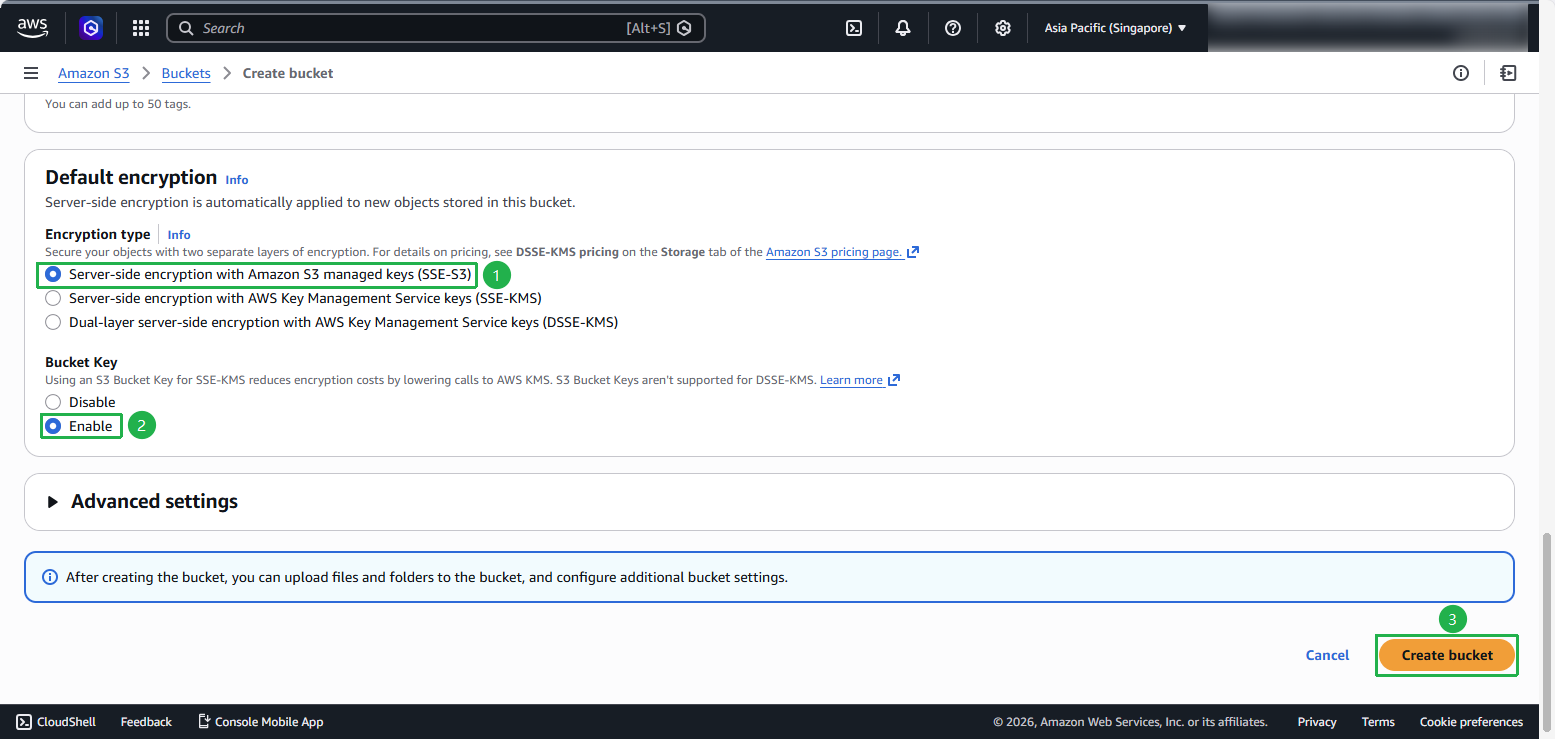Select Dual-layer DSSE-KMS encryption option
This screenshot has width=1555, height=739.
[53, 322]
